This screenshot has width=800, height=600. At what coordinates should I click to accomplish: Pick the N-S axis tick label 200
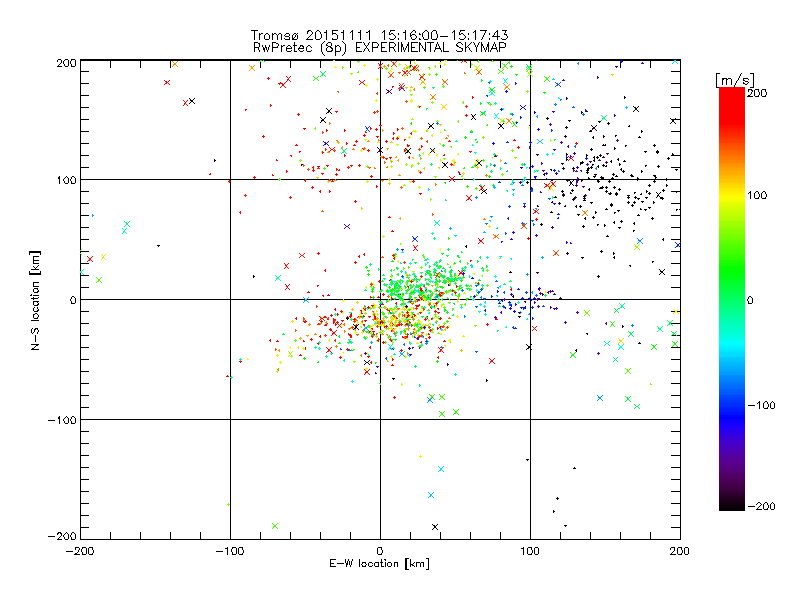[x=66, y=63]
